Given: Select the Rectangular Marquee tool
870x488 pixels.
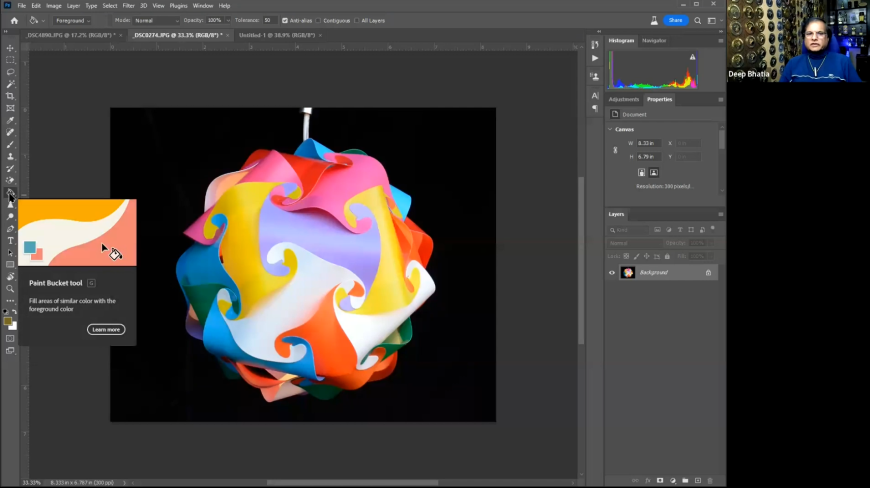Looking at the screenshot, I should 10,60.
